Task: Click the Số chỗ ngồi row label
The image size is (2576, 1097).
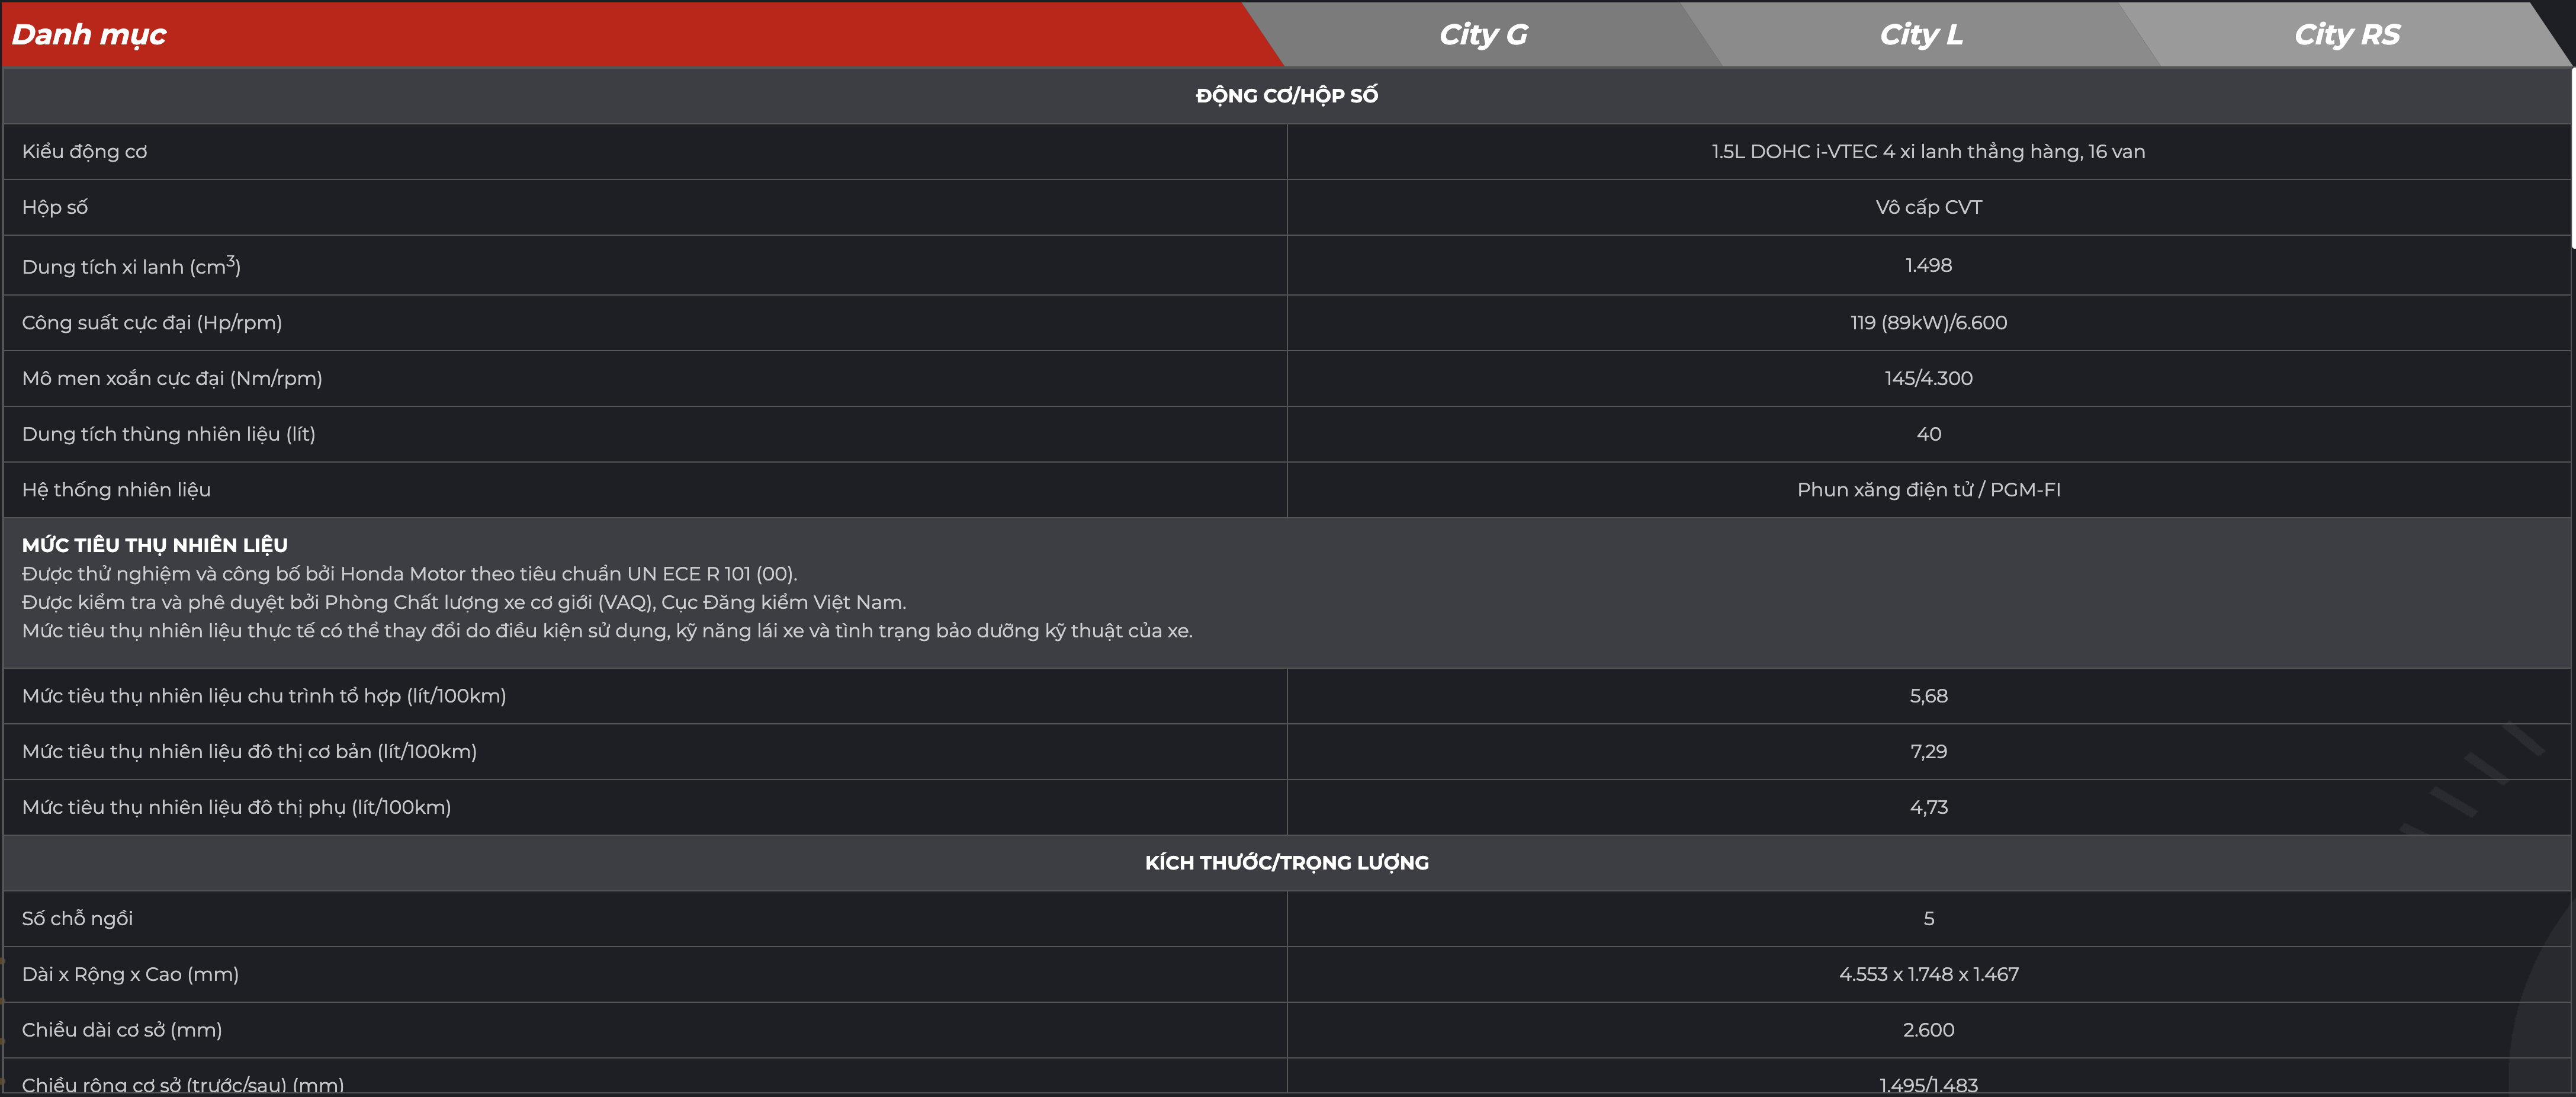Action: tap(77, 919)
